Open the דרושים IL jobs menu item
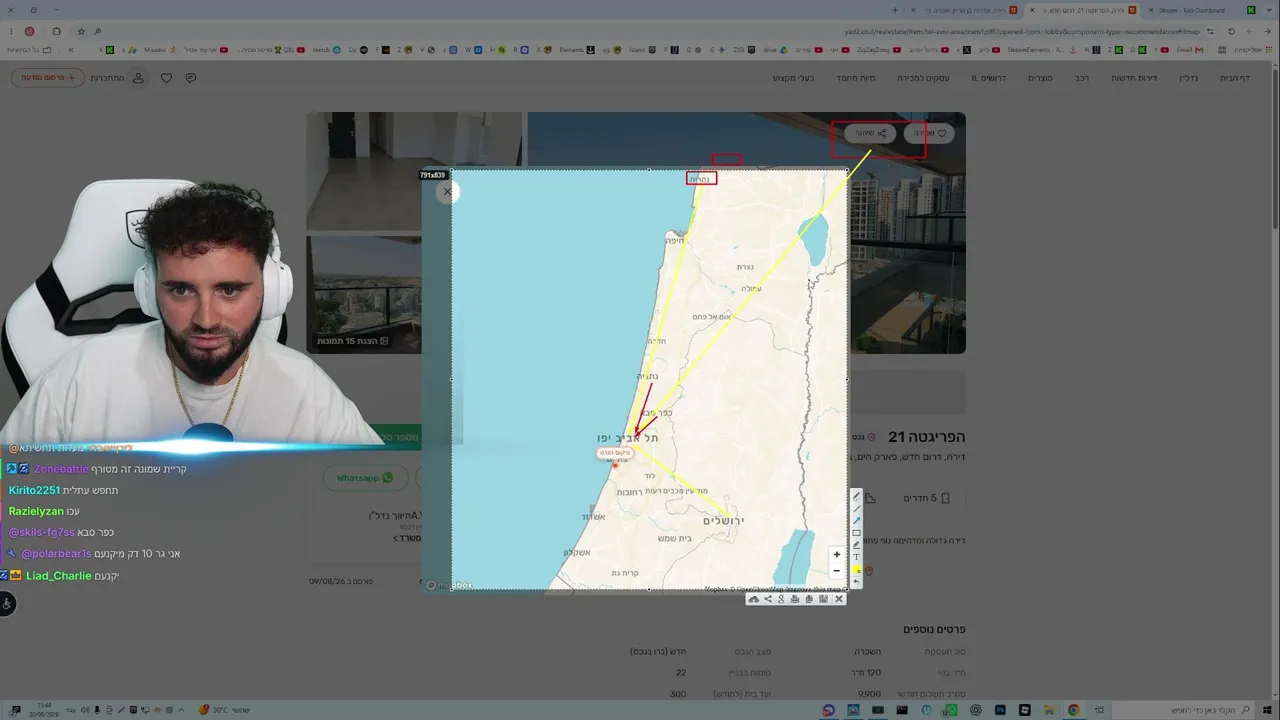The image size is (1280, 720). (x=989, y=78)
